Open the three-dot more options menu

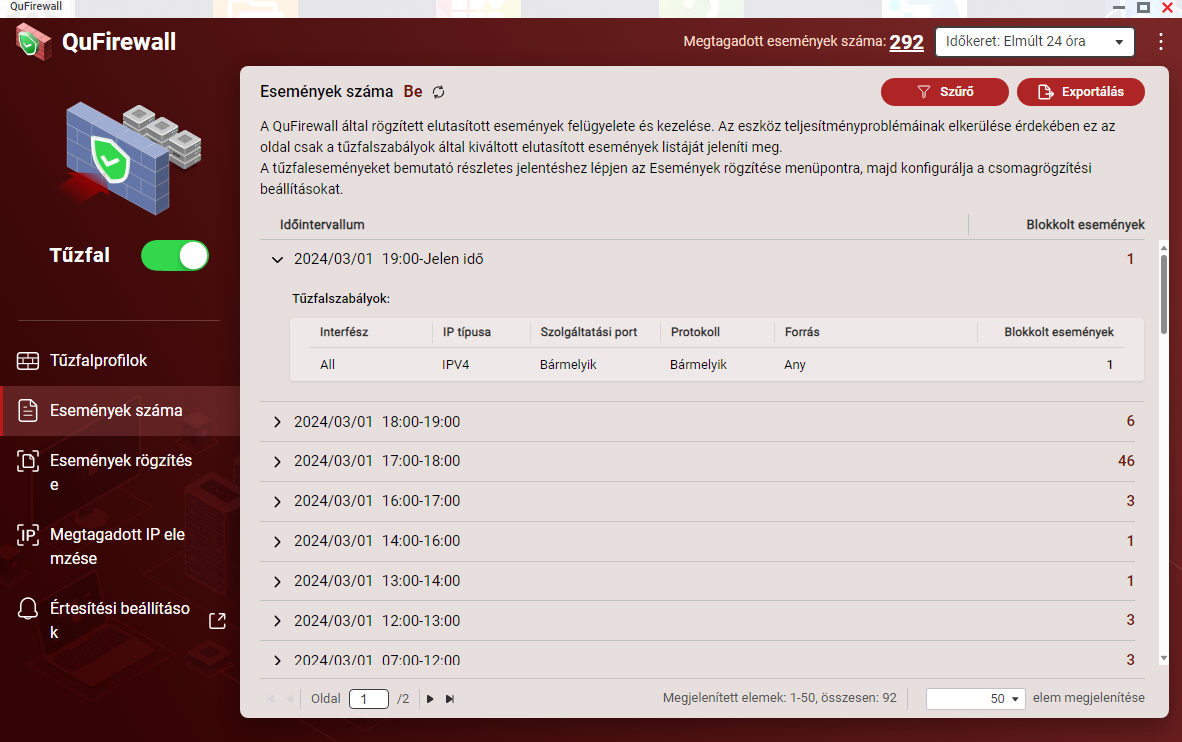[1160, 41]
